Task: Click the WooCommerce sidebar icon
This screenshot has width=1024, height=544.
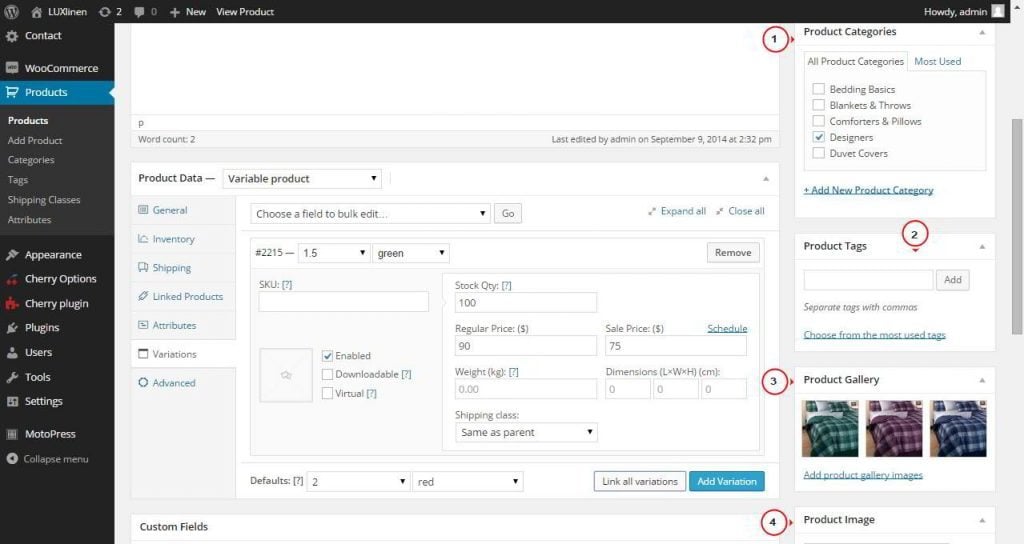Action: 12,68
